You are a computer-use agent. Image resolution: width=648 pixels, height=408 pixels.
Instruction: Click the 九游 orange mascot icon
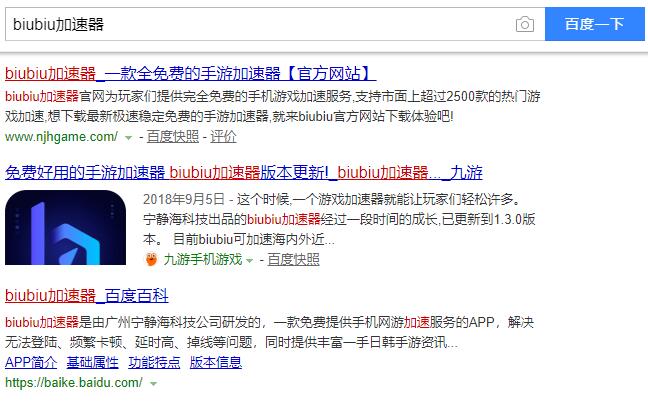click(151, 260)
